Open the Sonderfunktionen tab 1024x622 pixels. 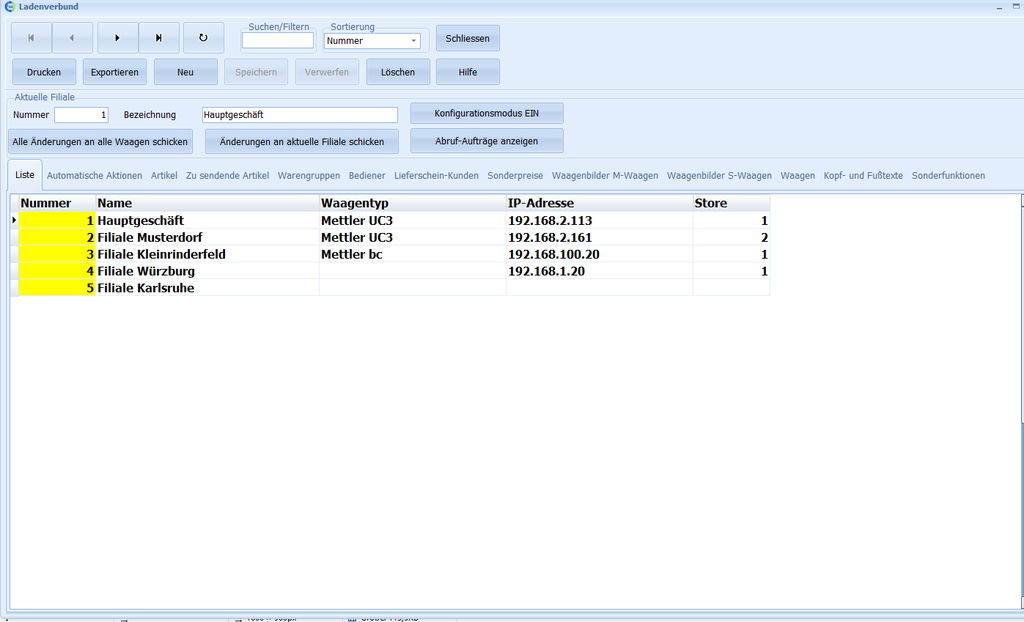point(947,175)
